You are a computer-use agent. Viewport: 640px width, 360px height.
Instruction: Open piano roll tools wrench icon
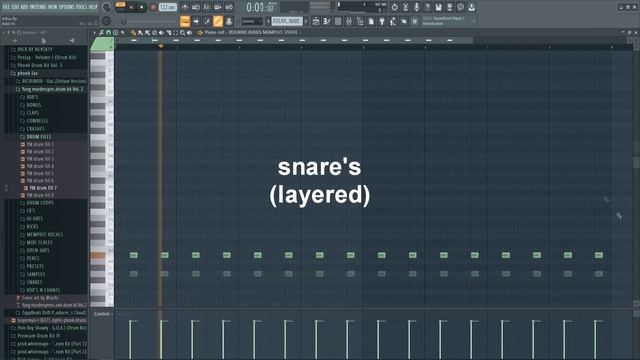pos(102,33)
